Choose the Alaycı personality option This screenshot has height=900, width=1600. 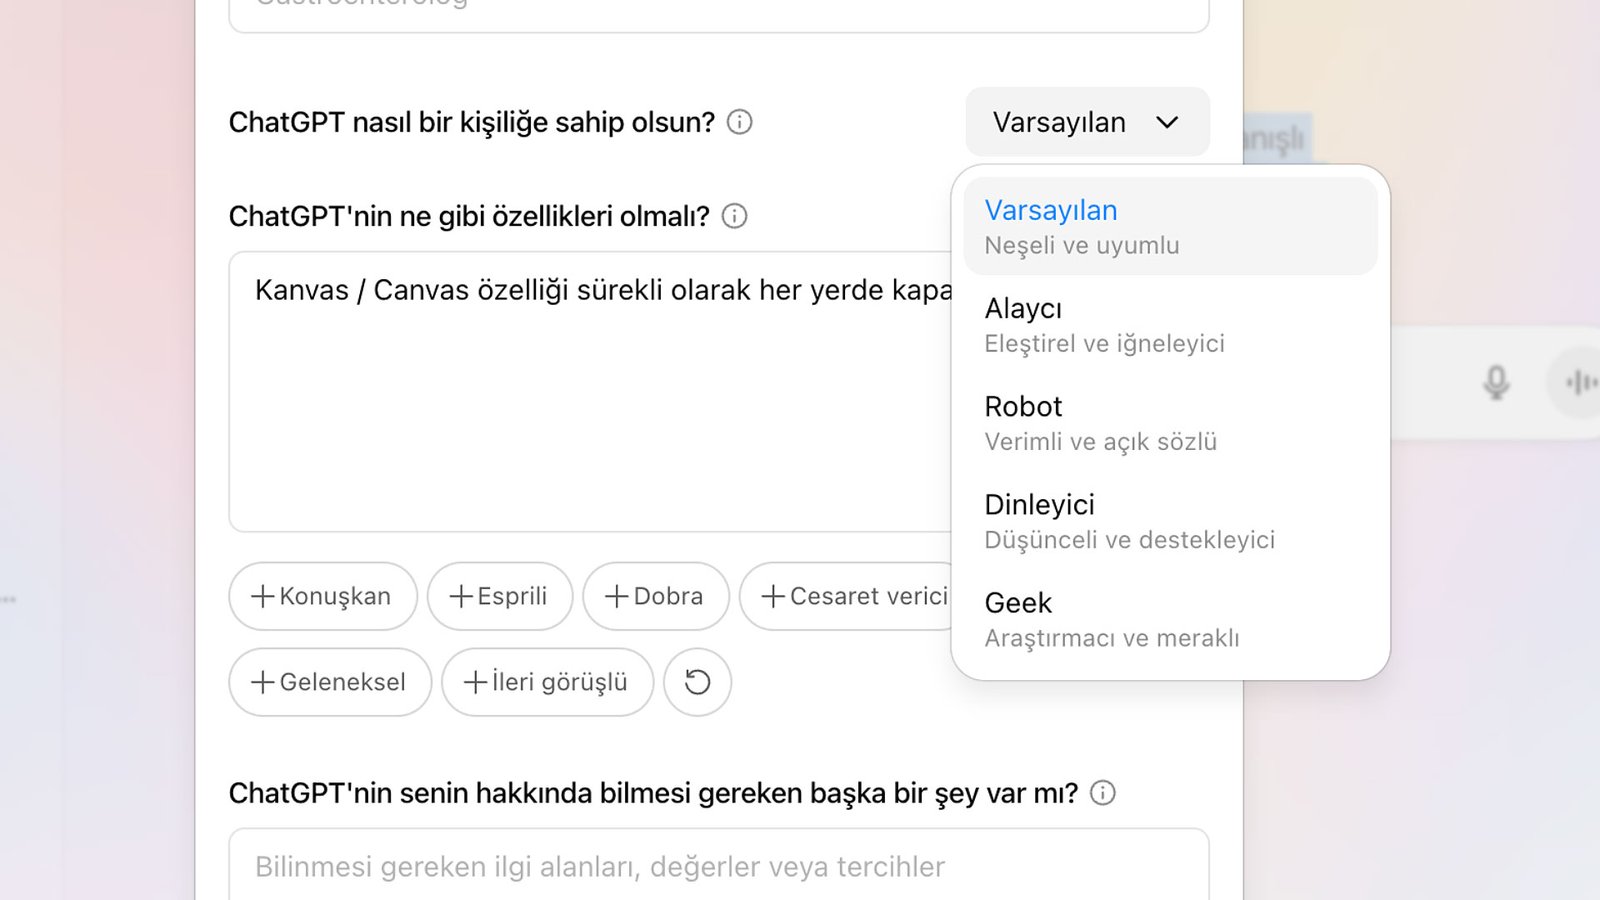point(1170,325)
